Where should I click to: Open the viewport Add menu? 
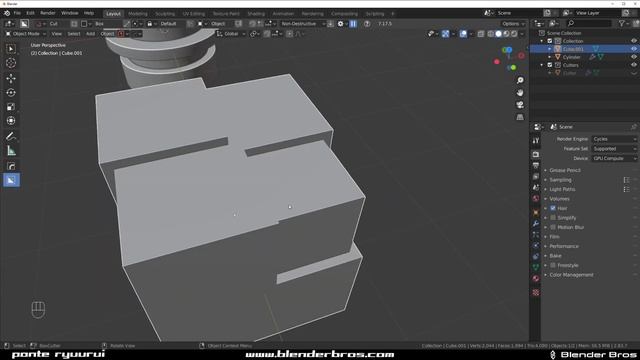(90, 34)
